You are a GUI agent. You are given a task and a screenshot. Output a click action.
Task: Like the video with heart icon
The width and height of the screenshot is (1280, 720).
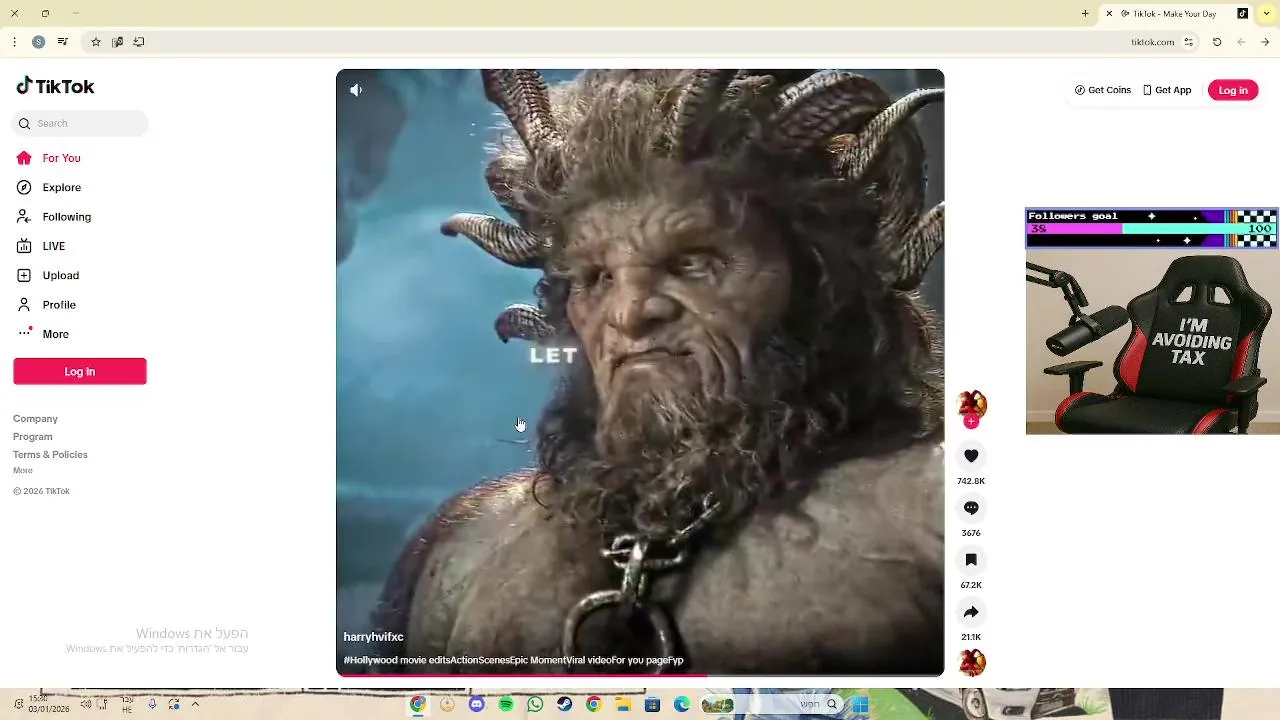pos(971,456)
